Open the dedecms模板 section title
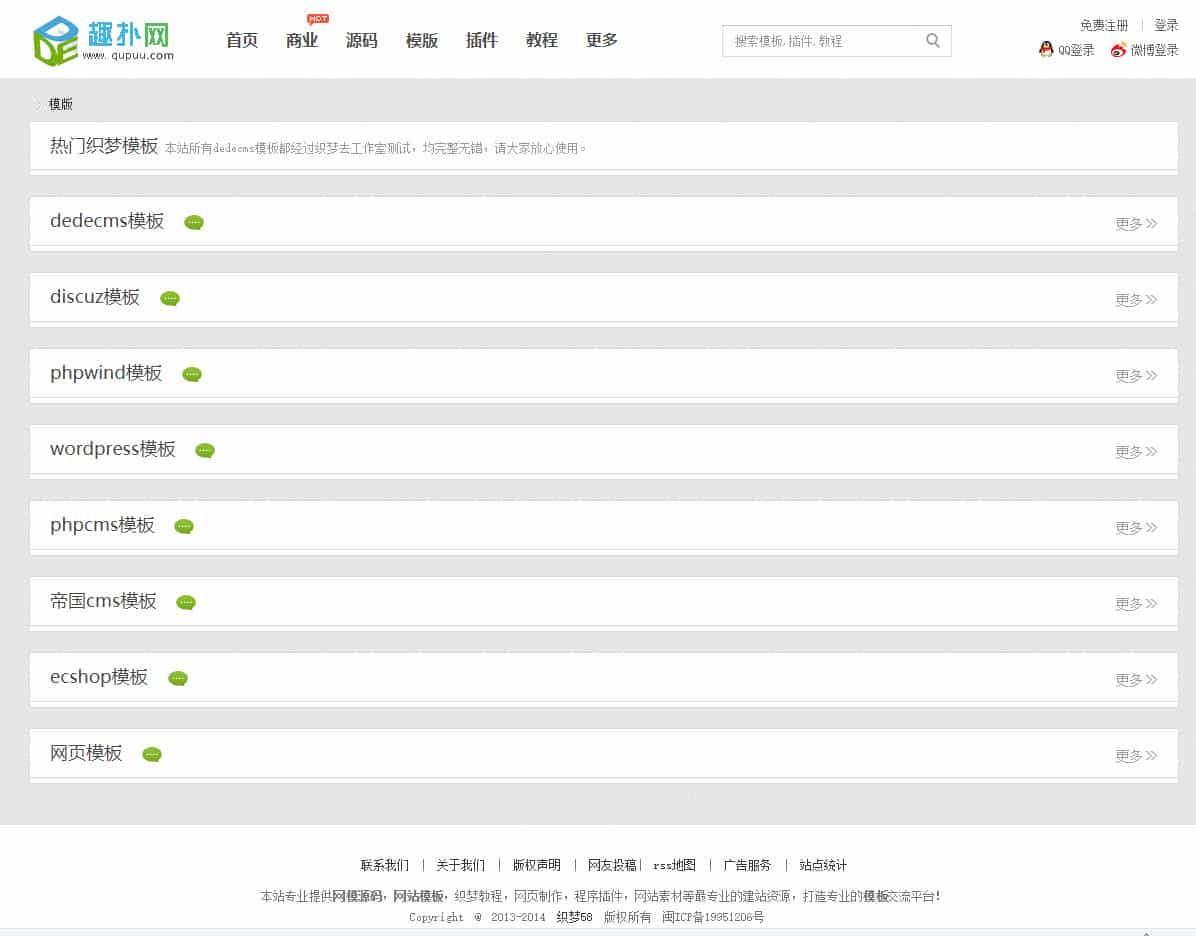This screenshot has width=1196, height=936. (107, 221)
